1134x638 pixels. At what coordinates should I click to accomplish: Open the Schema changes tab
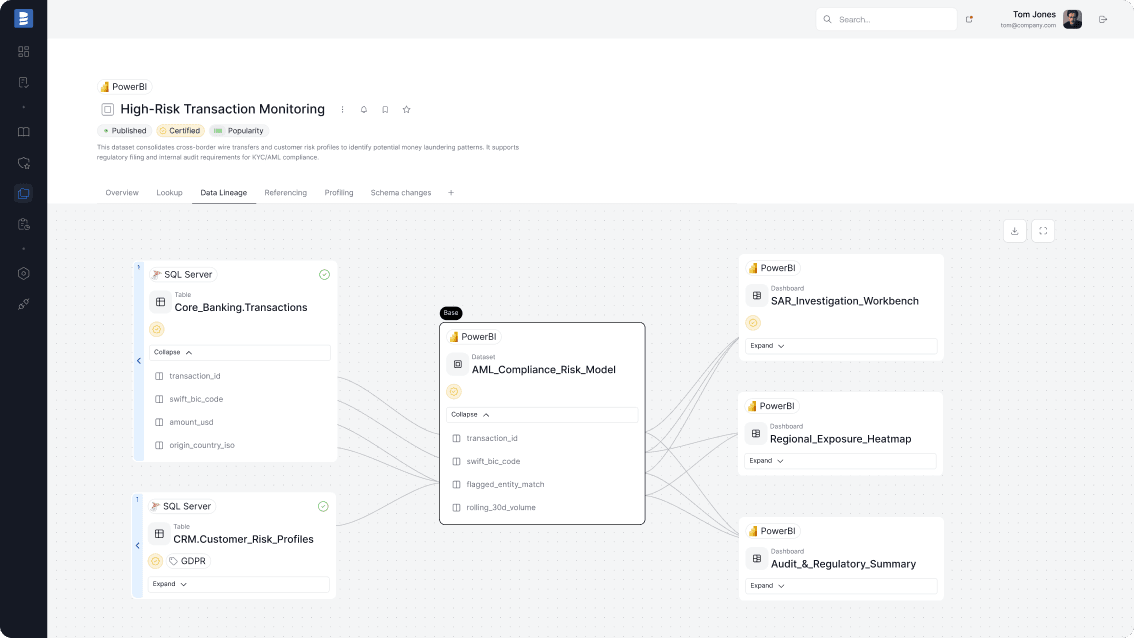[x=400, y=192]
